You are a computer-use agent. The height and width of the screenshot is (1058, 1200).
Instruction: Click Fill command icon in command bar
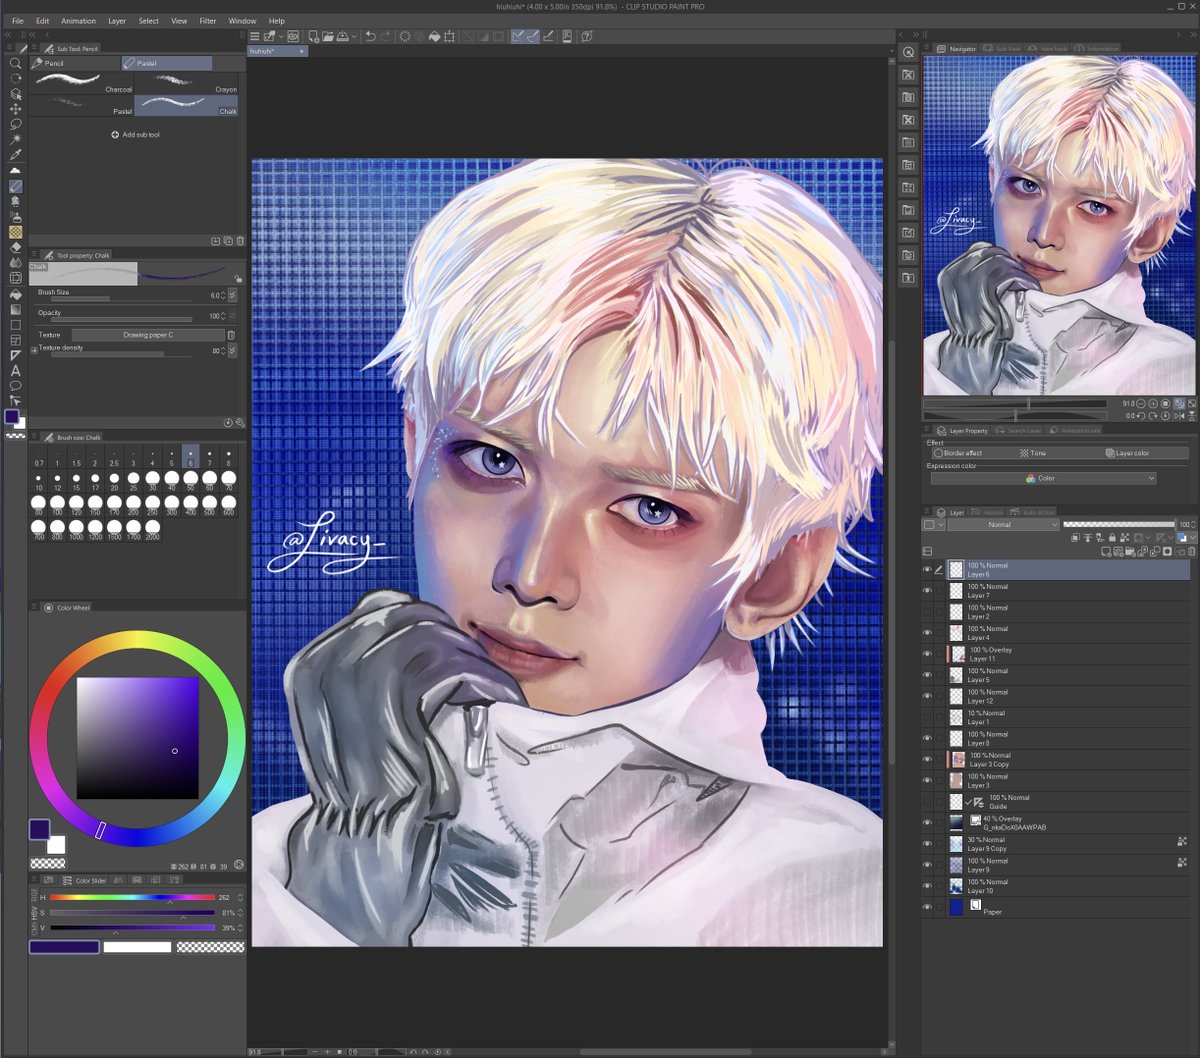coord(435,36)
